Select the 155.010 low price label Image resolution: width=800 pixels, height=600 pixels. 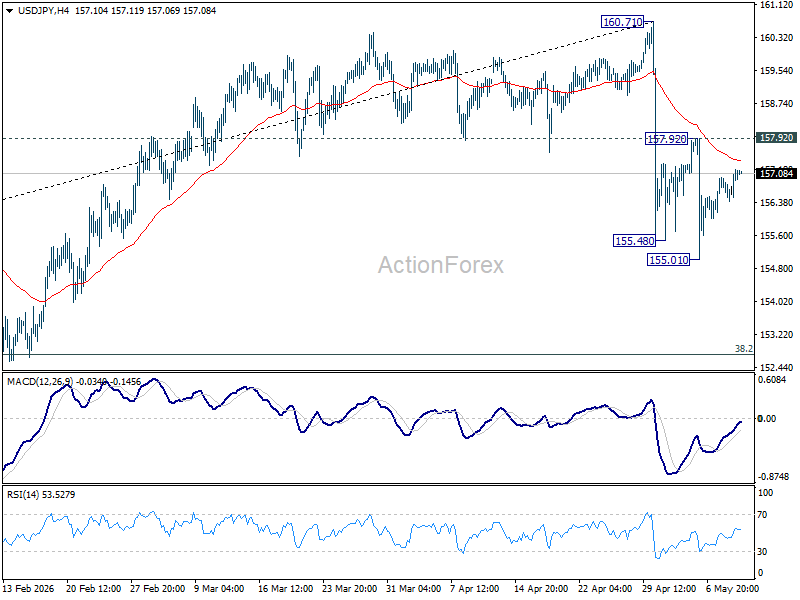point(669,260)
